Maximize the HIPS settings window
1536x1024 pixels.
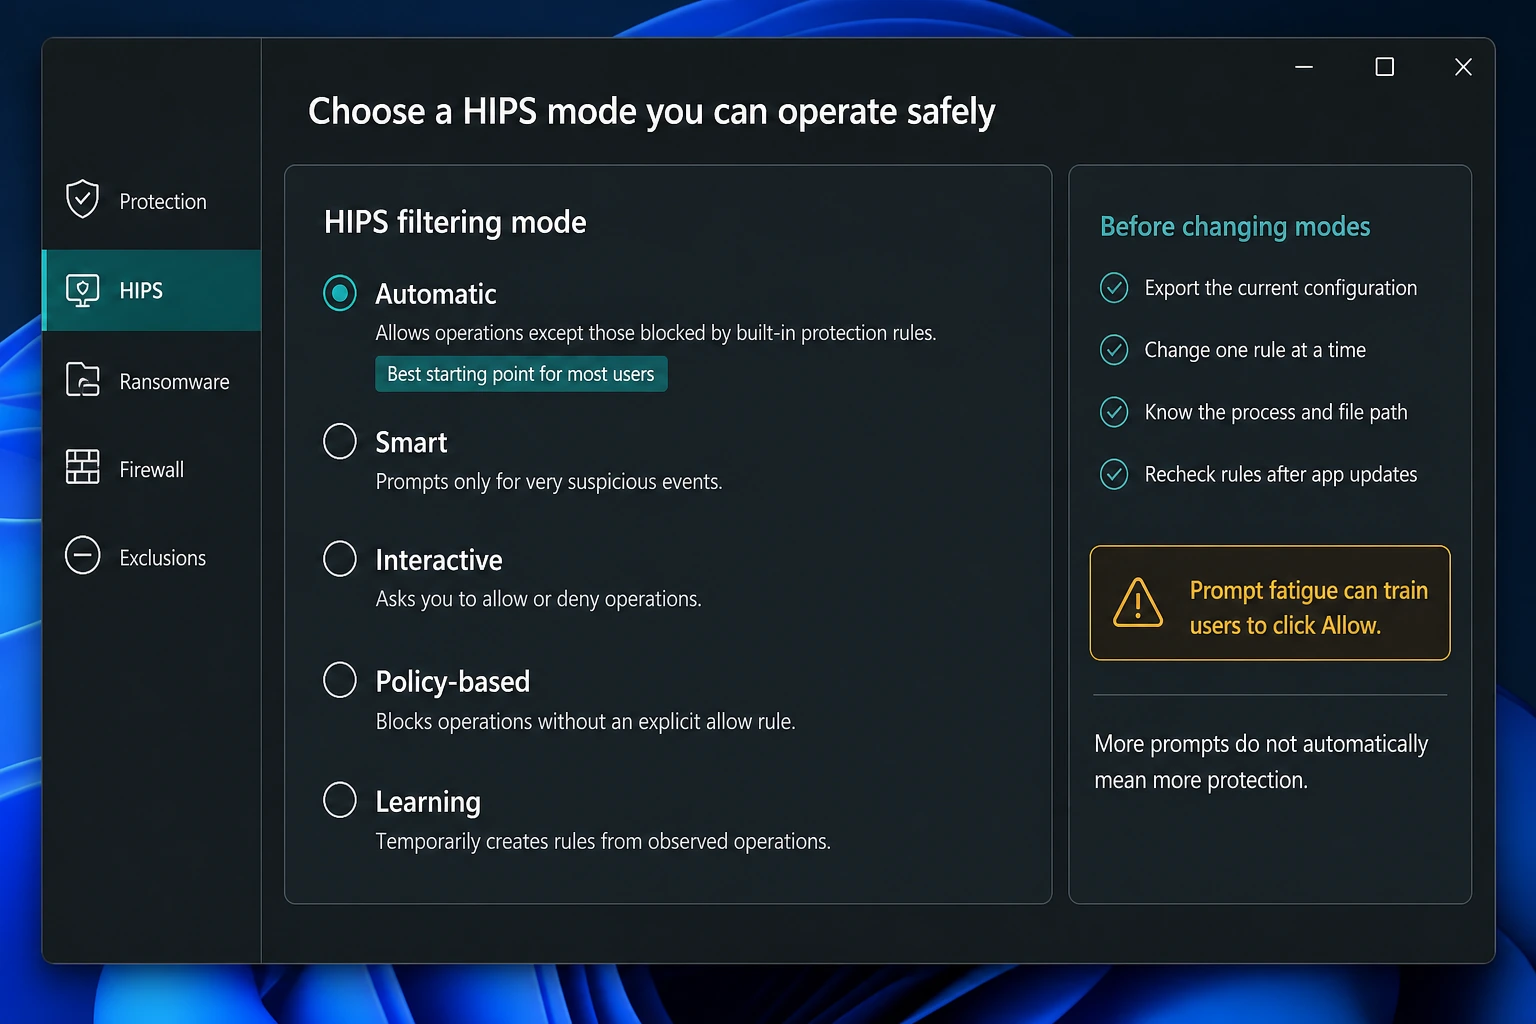tap(1384, 67)
